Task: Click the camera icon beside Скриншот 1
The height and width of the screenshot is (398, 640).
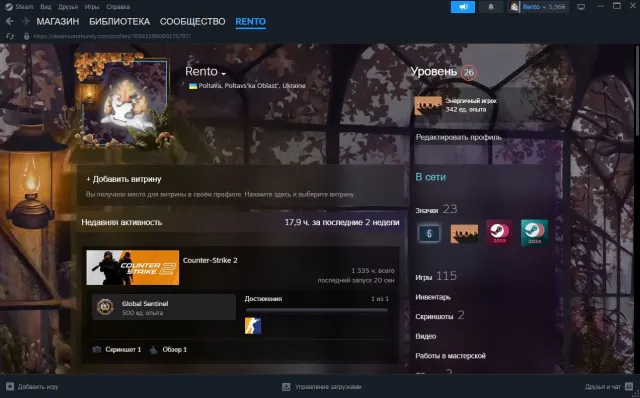Action: pyautogui.click(x=97, y=349)
